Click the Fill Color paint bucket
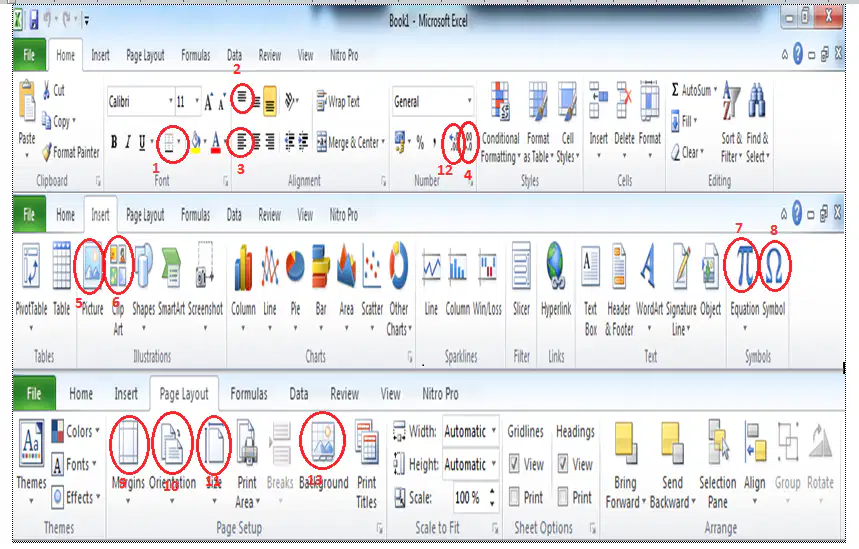 [x=196, y=142]
